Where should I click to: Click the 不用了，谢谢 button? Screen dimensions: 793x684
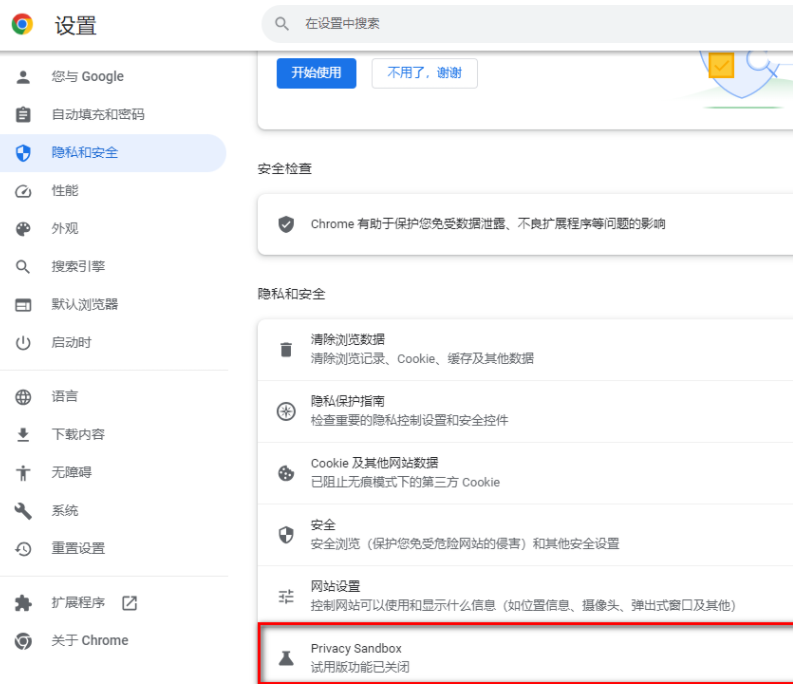[424, 73]
